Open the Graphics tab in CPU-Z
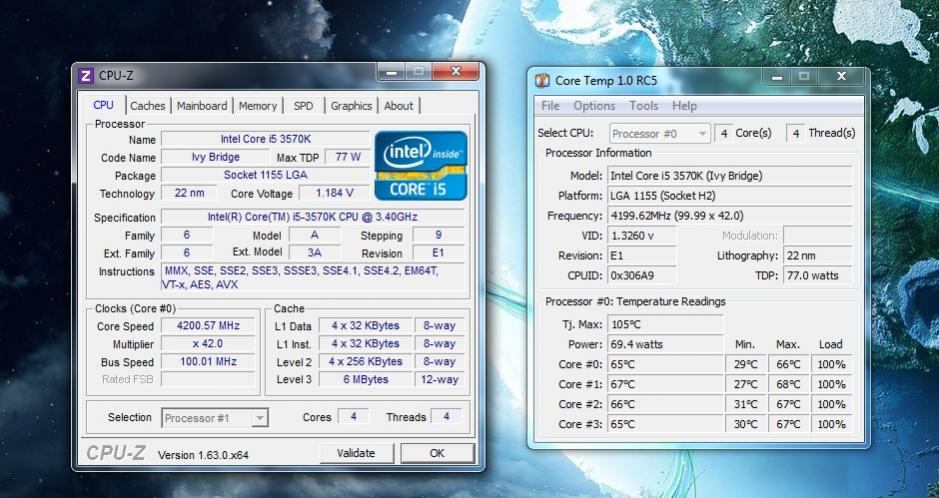The height and width of the screenshot is (498, 939). click(x=351, y=106)
